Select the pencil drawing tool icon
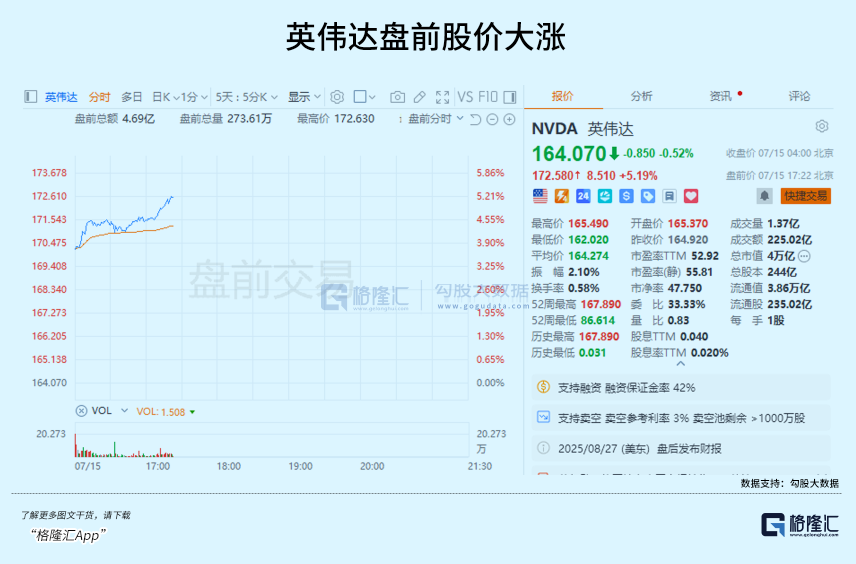Image resolution: width=856 pixels, height=564 pixels. [419, 97]
